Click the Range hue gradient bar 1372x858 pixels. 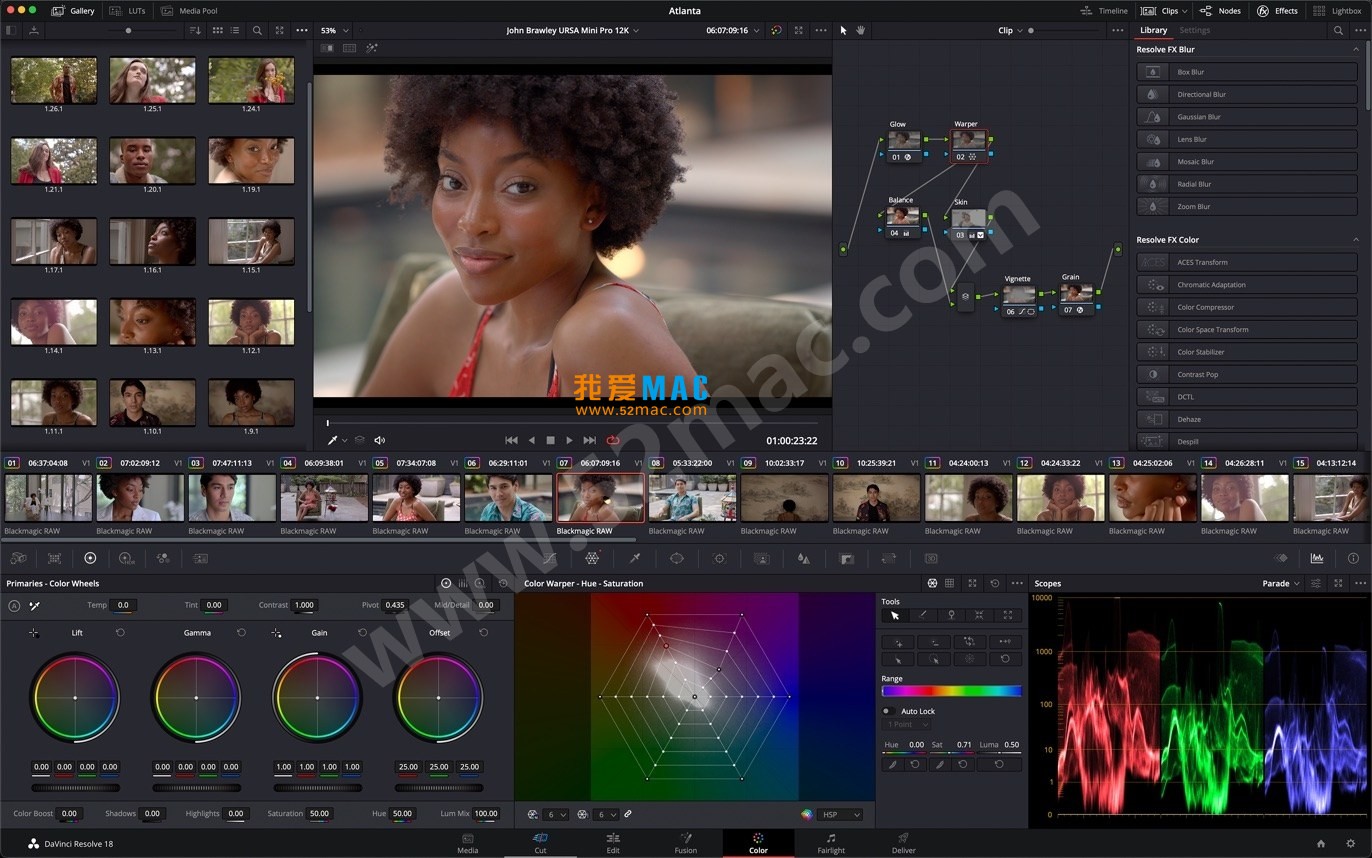(951, 691)
